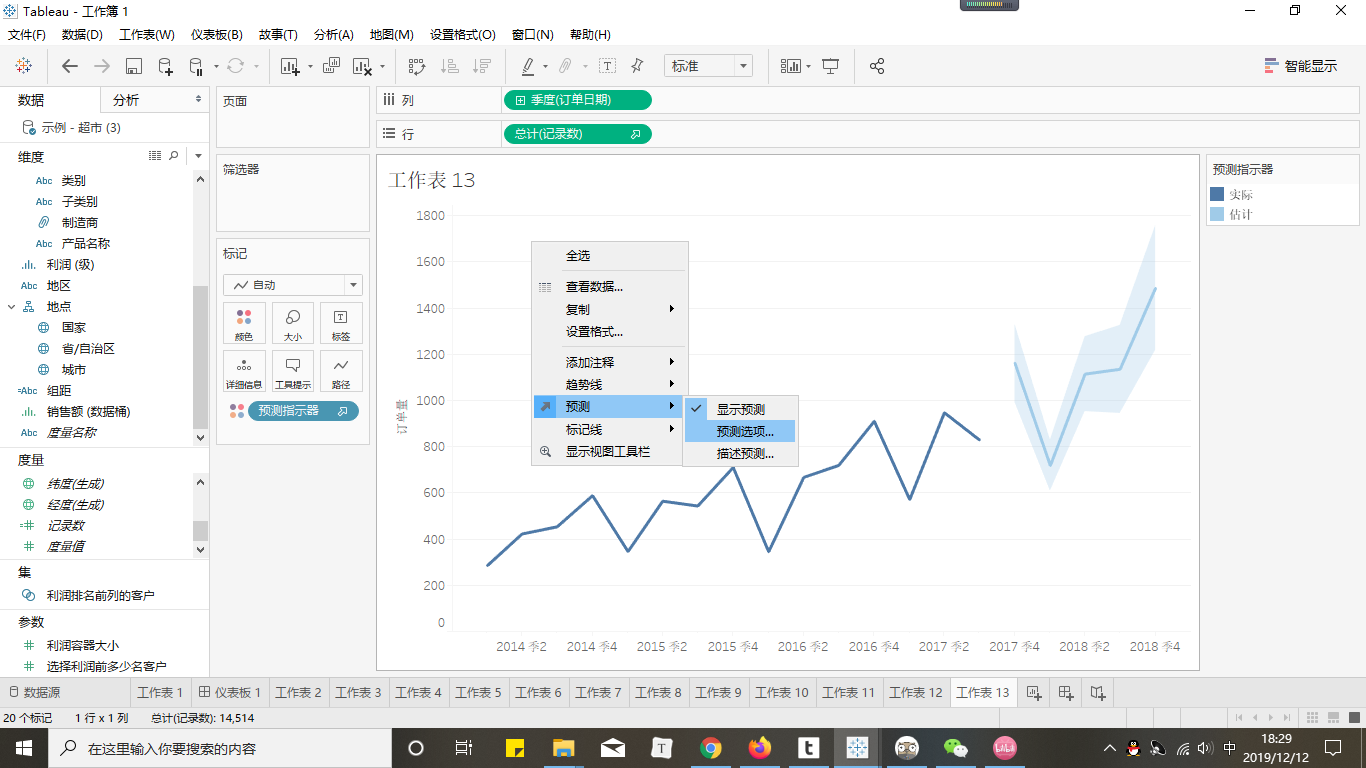The width and height of the screenshot is (1366, 768).
Task: Choose View Data in context menu
Action: pyautogui.click(x=610, y=286)
